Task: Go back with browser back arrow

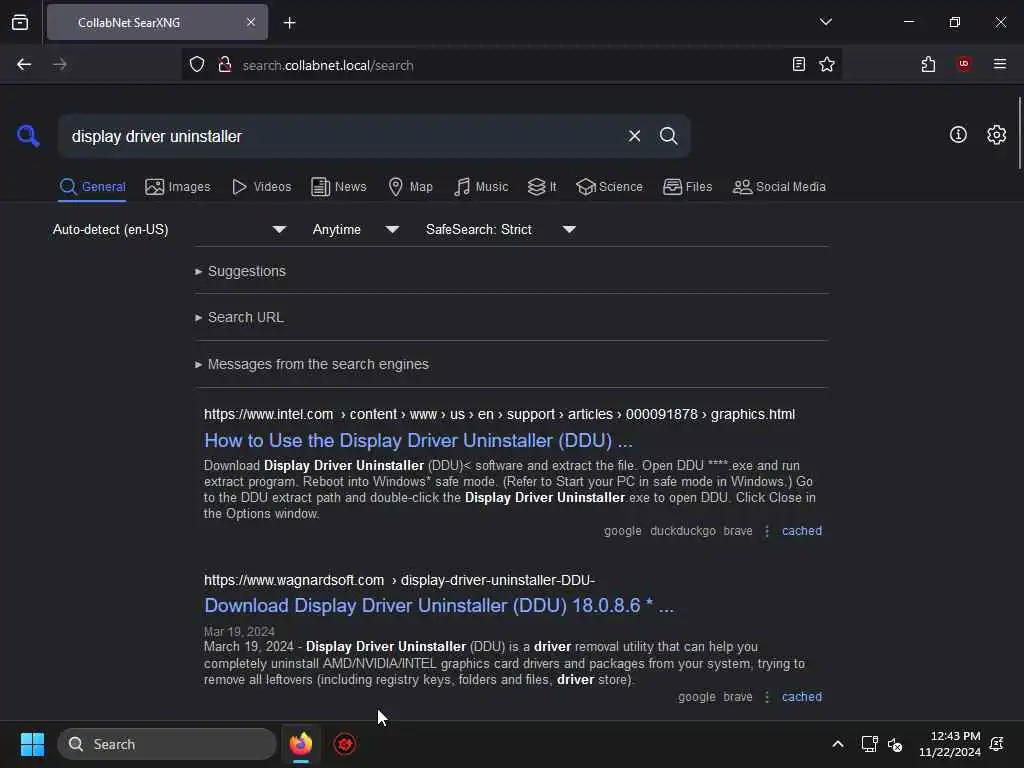Action: [x=24, y=64]
